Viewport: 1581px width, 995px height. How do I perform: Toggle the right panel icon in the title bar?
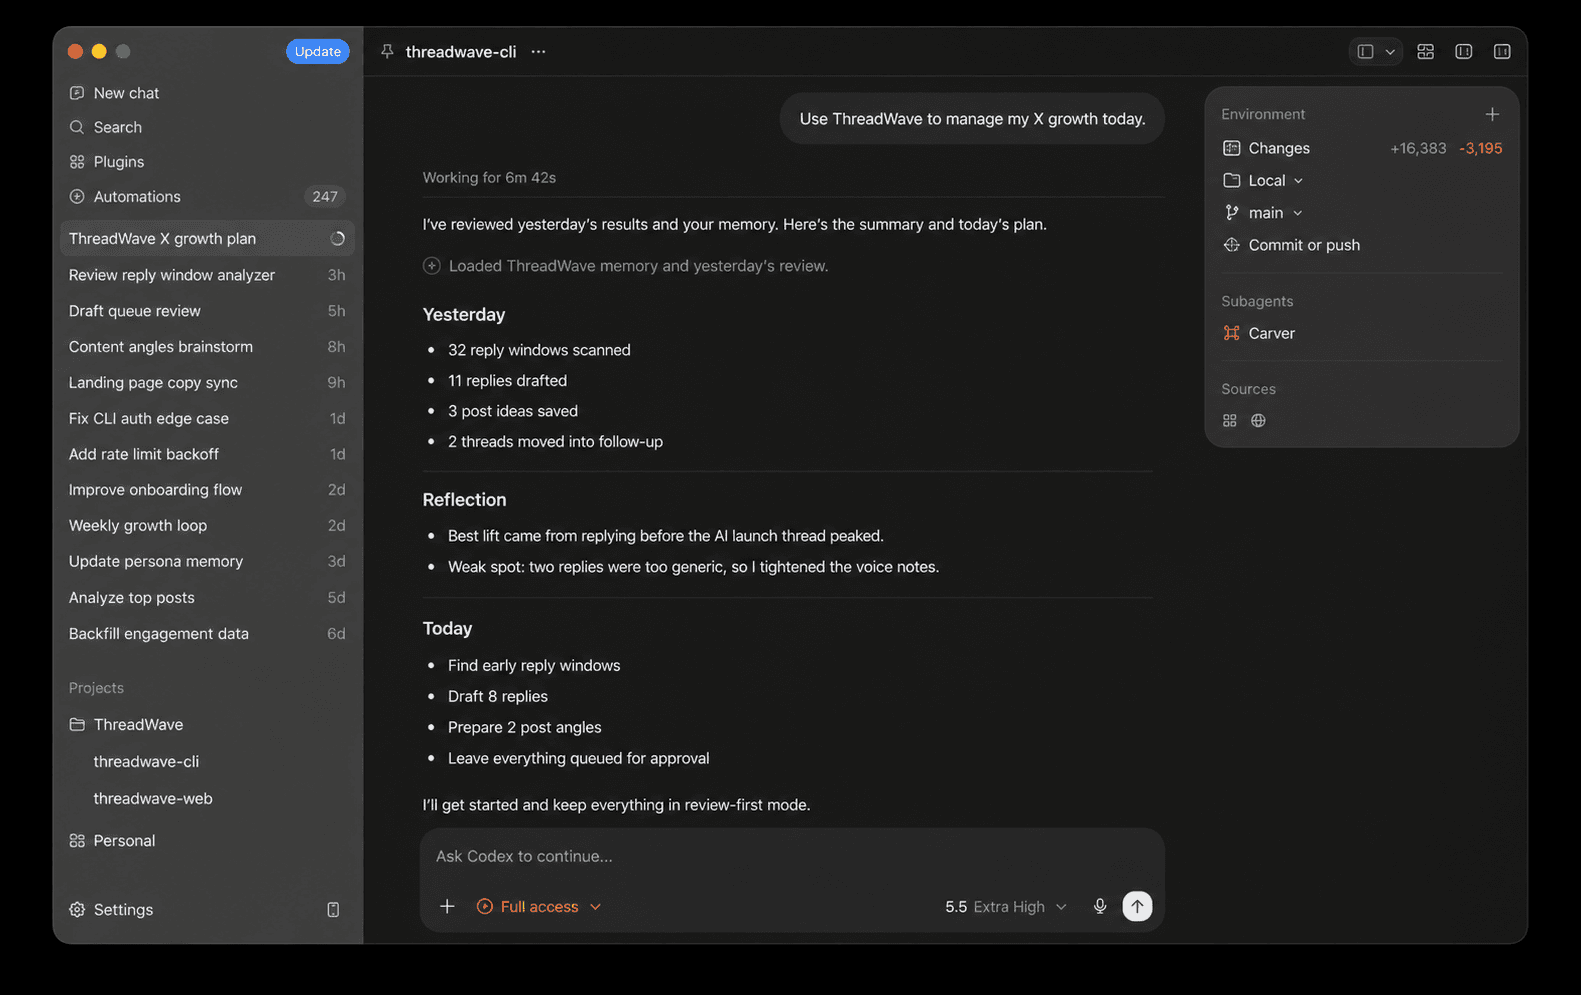coord(1501,51)
